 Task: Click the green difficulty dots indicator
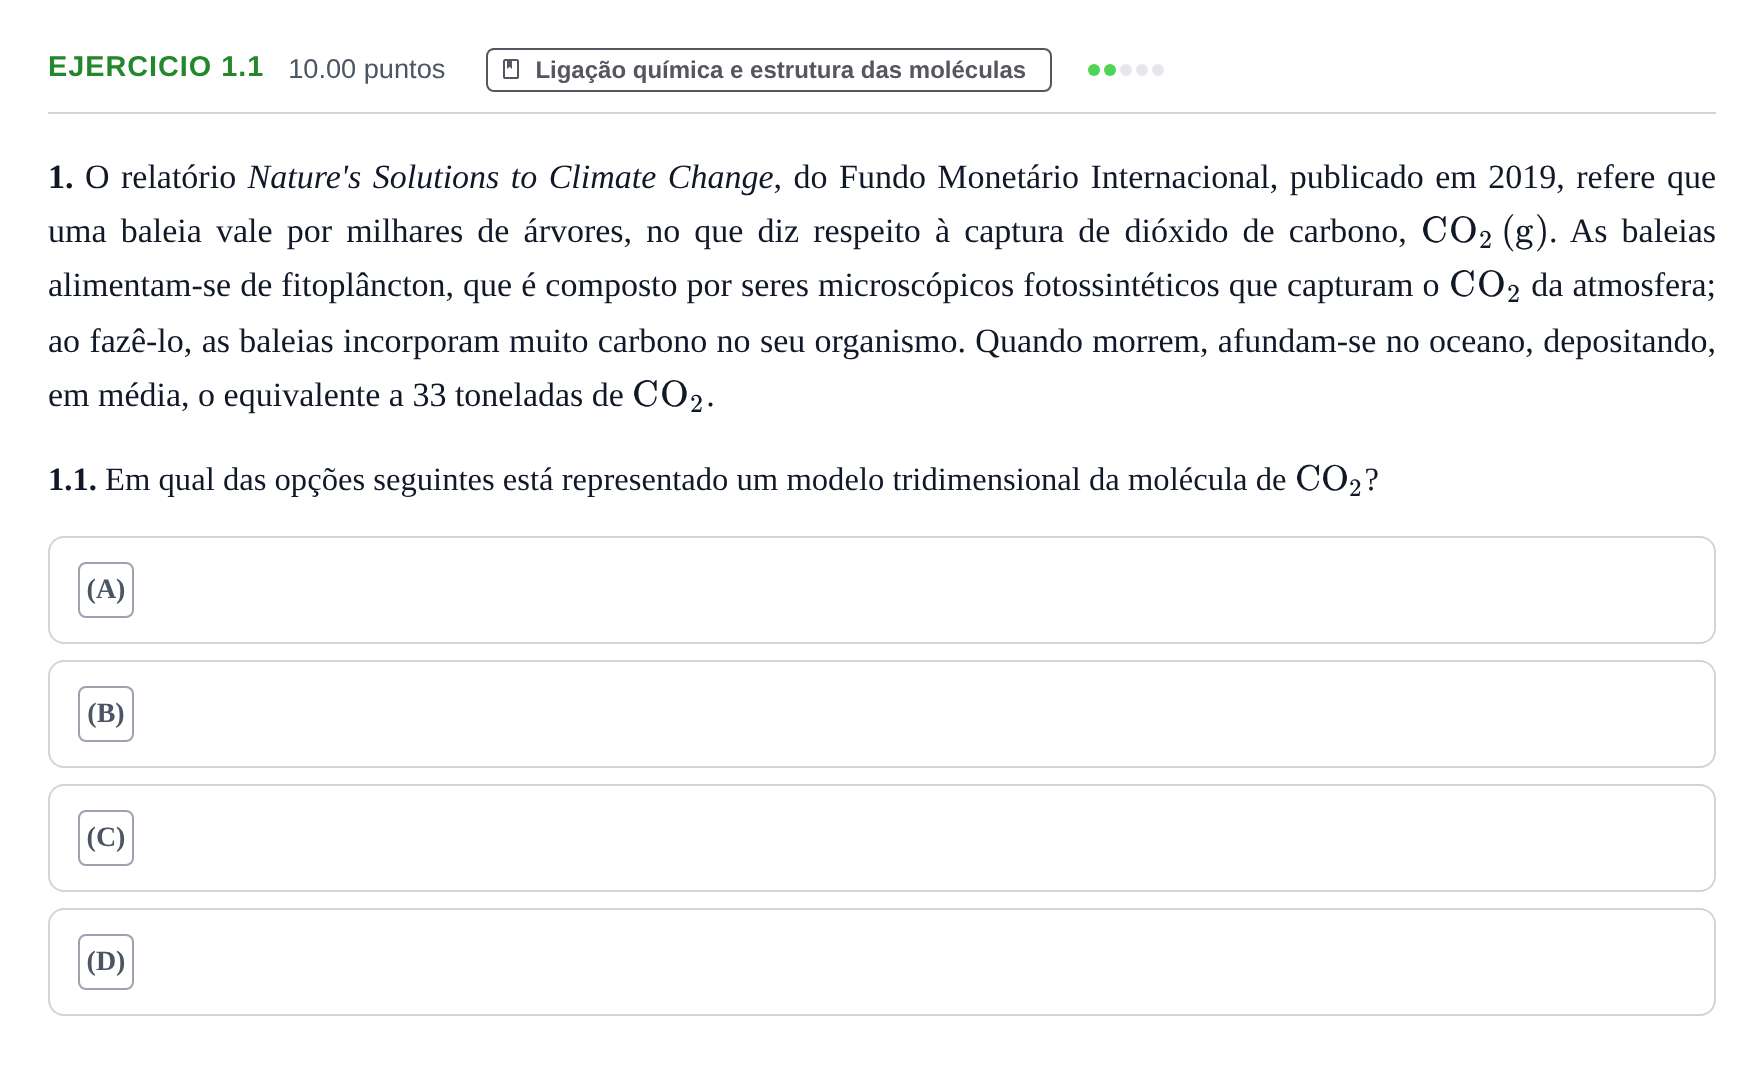click(x=1126, y=70)
